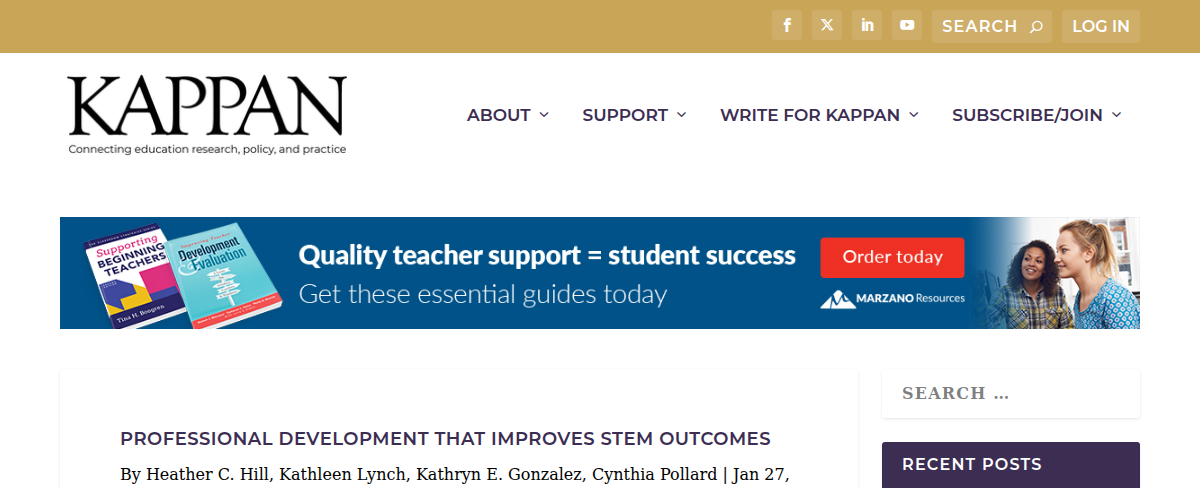The width and height of the screenshot is (1200, 489).
Task: Expand the About menu chevron
Action: [x=544, y=115]
